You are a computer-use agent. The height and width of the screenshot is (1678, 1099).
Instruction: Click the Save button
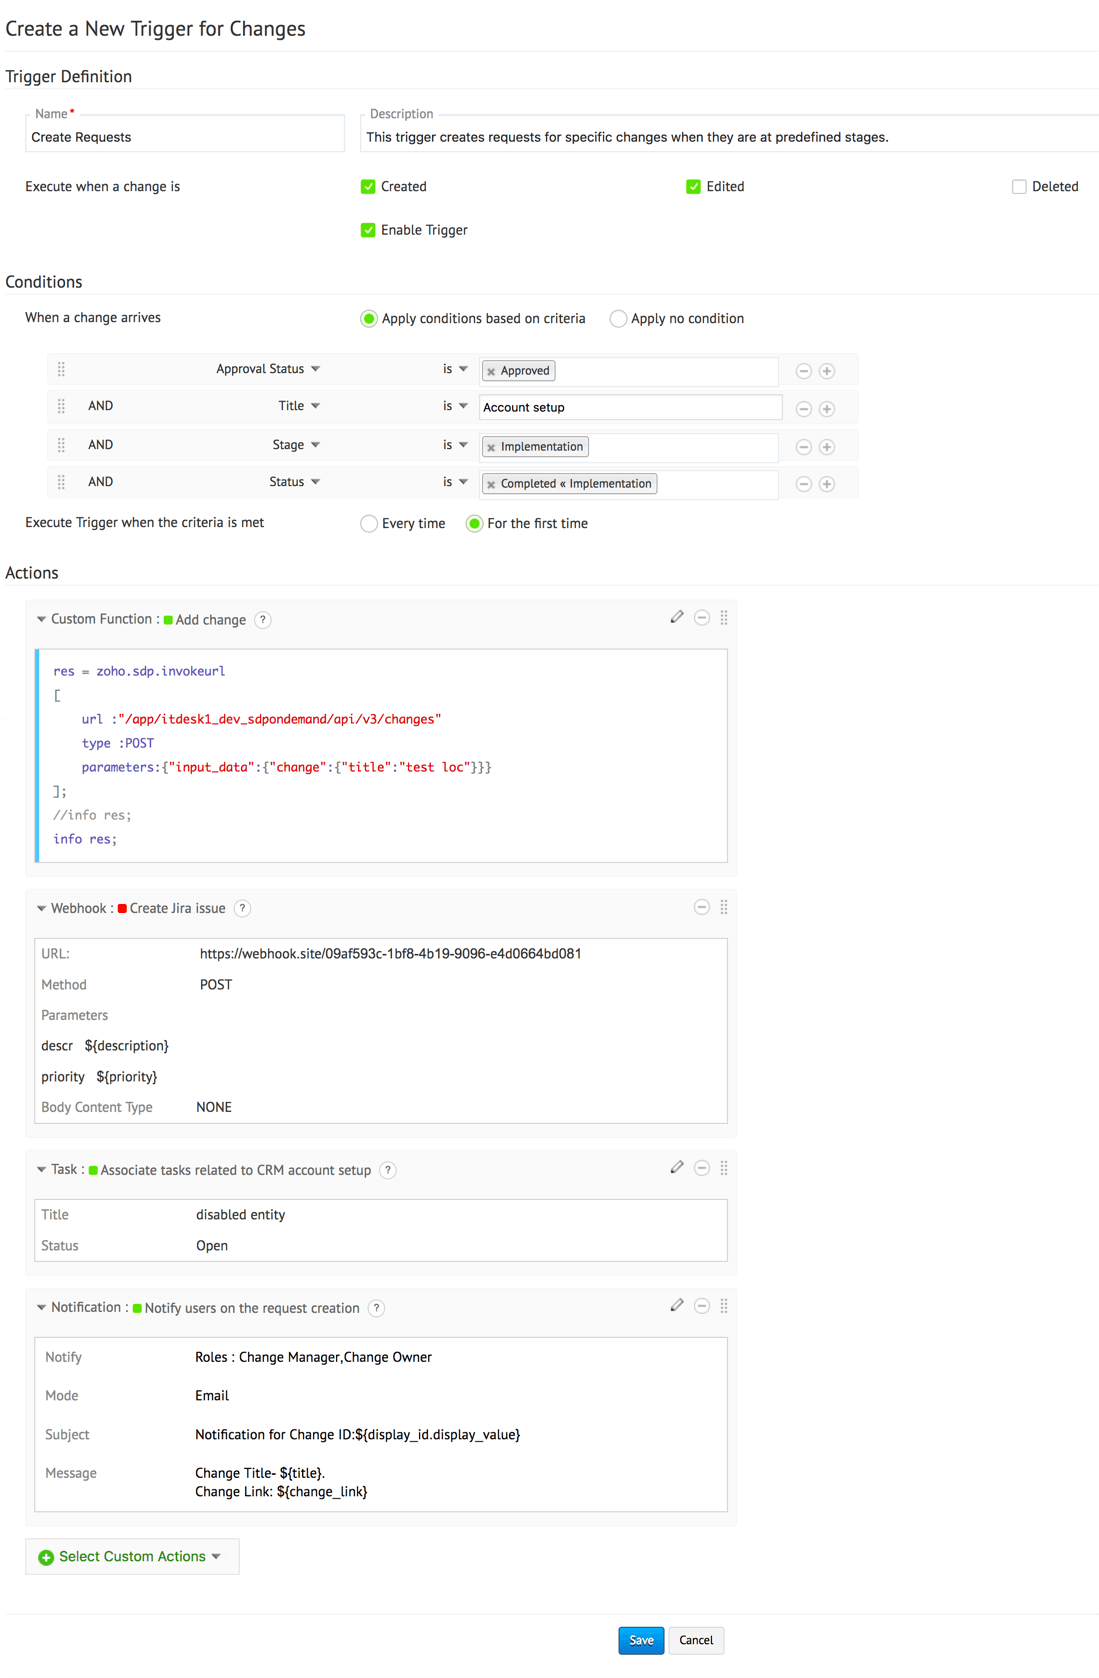pyautogui.click(x=641, y=1640)
